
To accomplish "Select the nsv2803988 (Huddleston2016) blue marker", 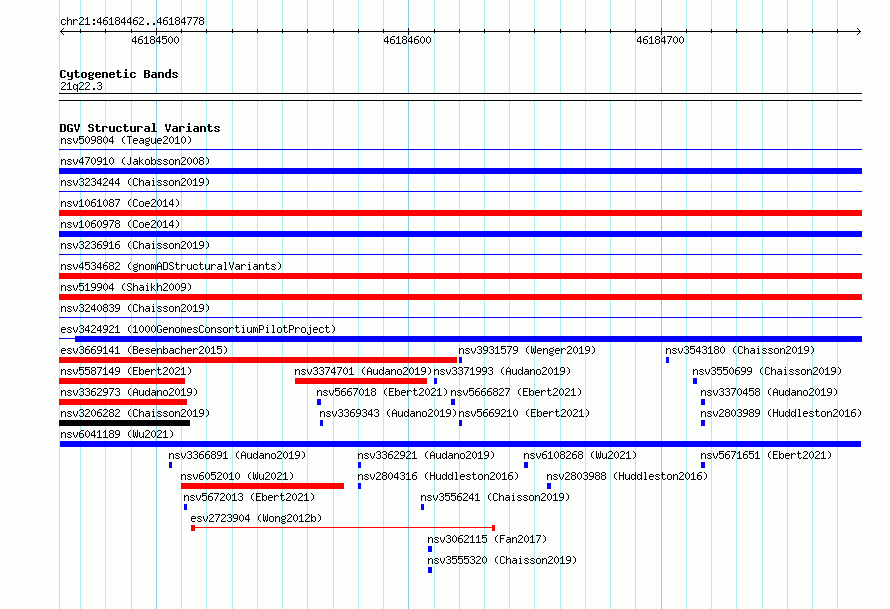I will [549, 486].
